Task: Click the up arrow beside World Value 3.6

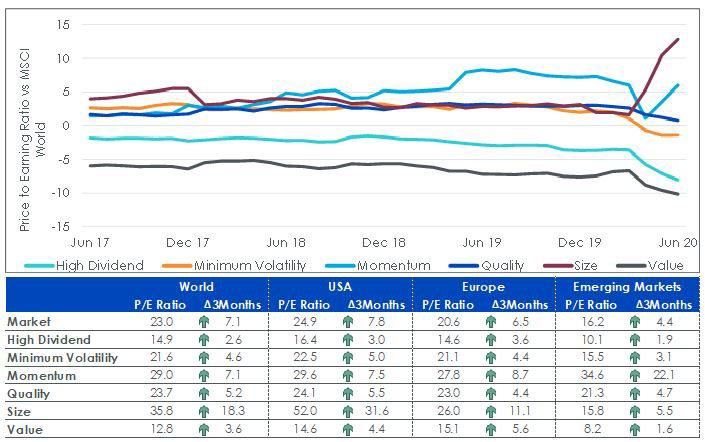Action: pyautogui.click(x=204, y=429)
